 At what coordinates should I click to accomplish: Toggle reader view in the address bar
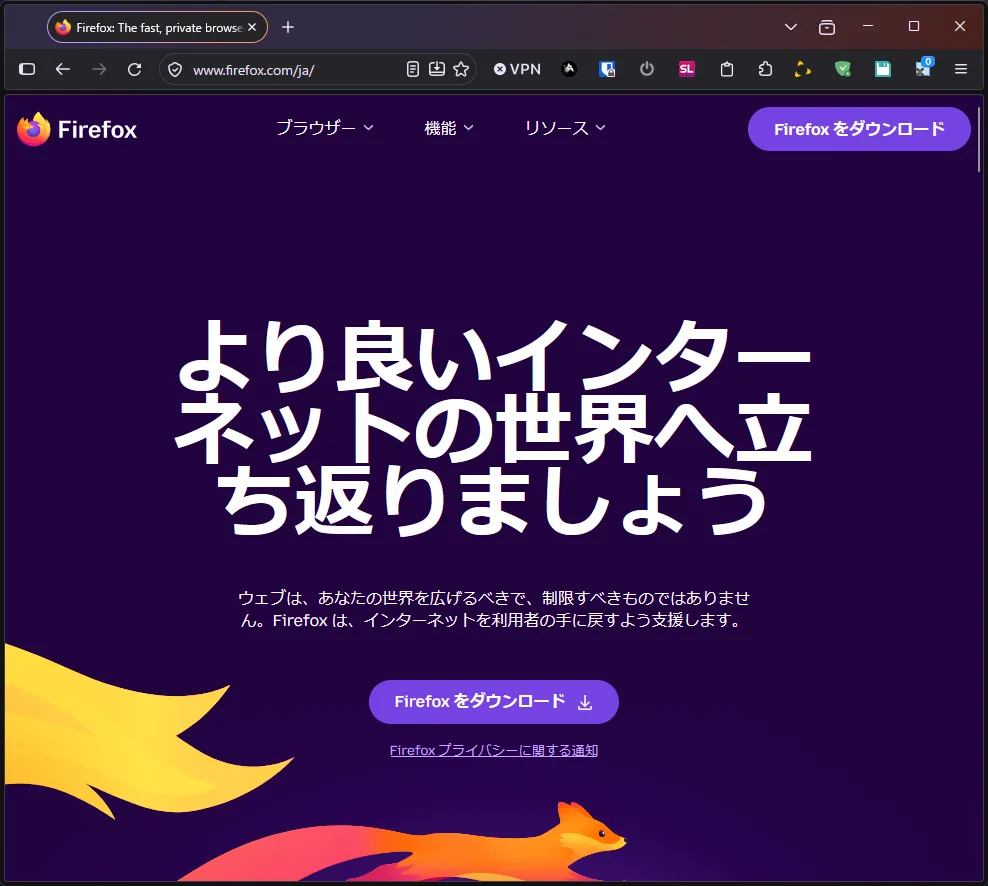click(413, 69)
